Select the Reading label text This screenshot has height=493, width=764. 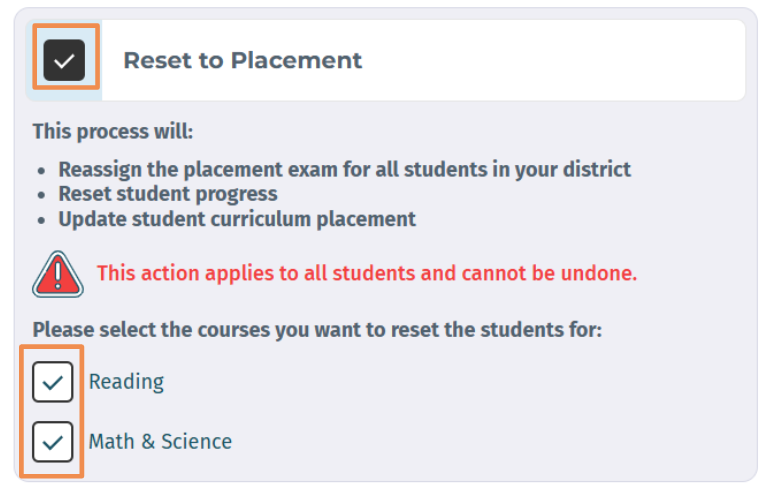pos(126,382)
